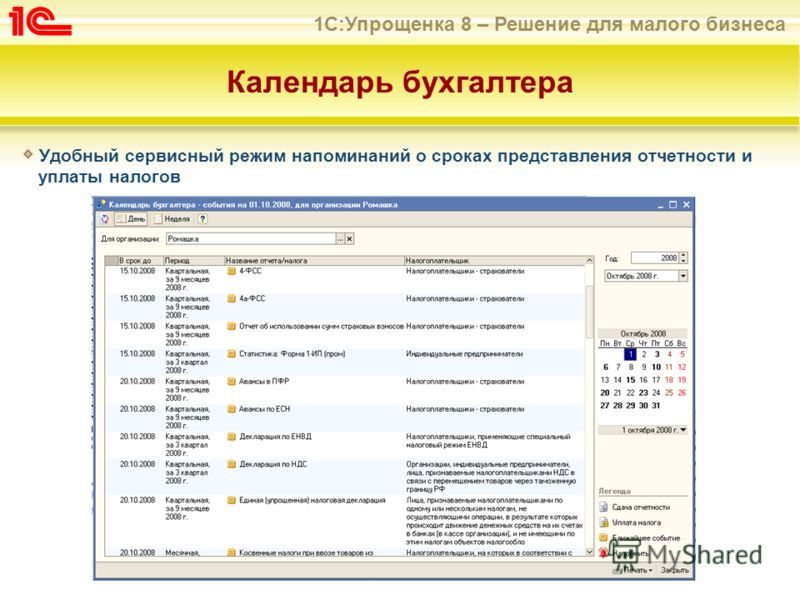This screenshot has width=800, height=600.
Task: Click the Индивидуальные предприниматели cell
Action: pos(464,354)
